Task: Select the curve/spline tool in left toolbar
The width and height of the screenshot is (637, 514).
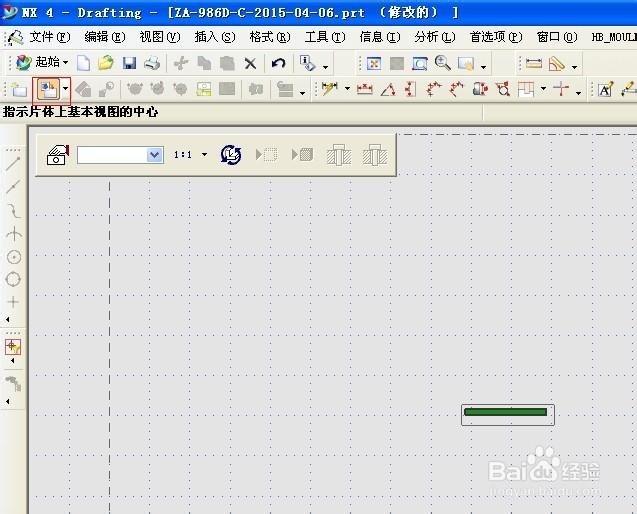Action: (x=14, y=211)
